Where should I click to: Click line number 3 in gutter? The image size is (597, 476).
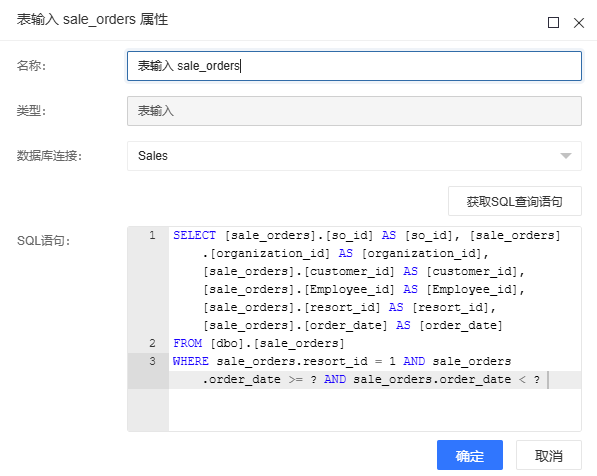click(x=152, y=361)
